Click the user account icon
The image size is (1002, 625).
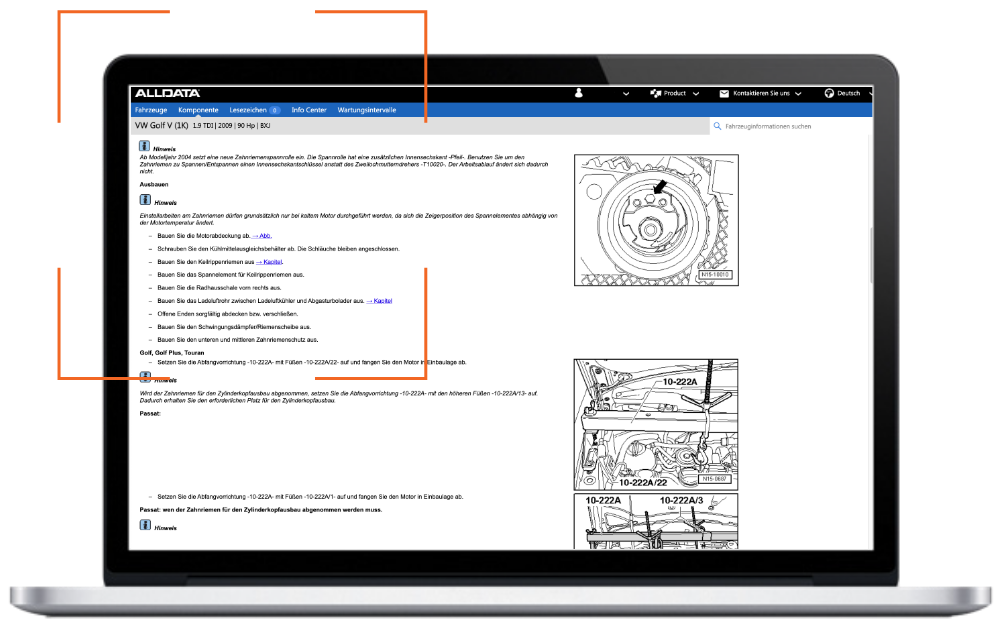[x=578, y=93]
